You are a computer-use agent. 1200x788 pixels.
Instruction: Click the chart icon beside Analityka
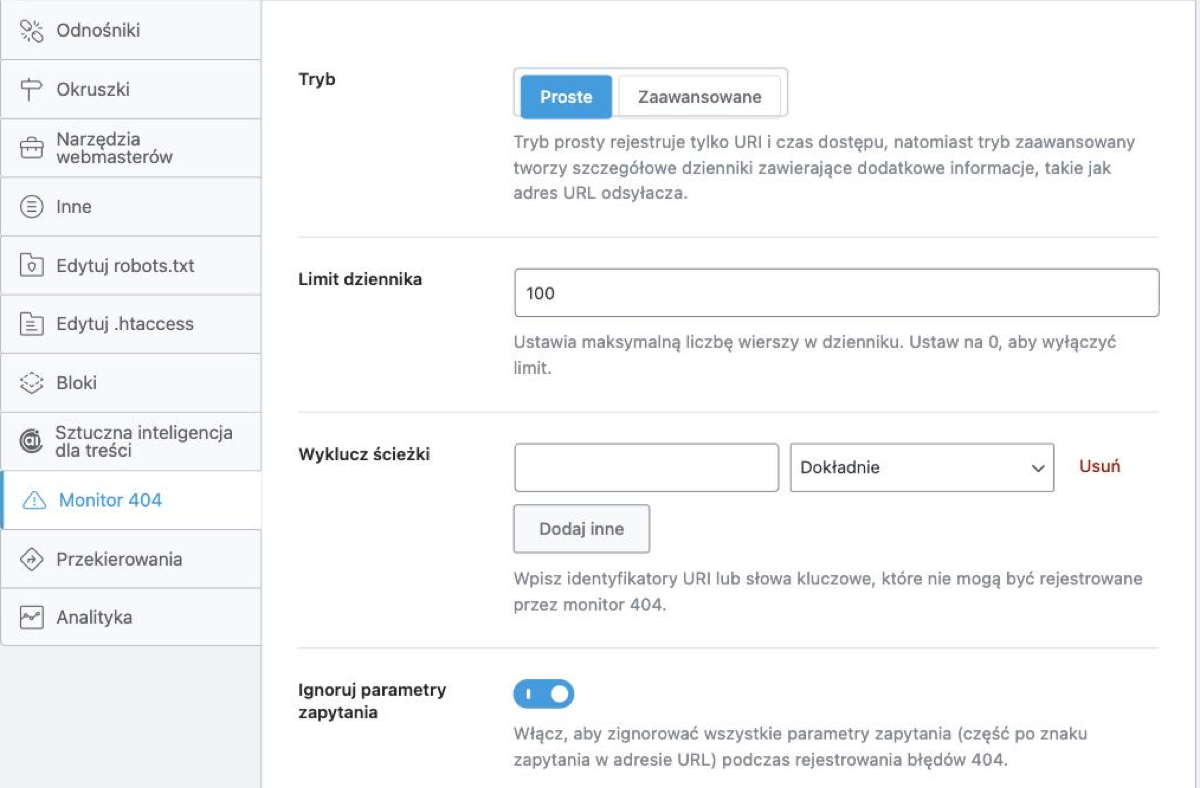(x=32, y=618)
